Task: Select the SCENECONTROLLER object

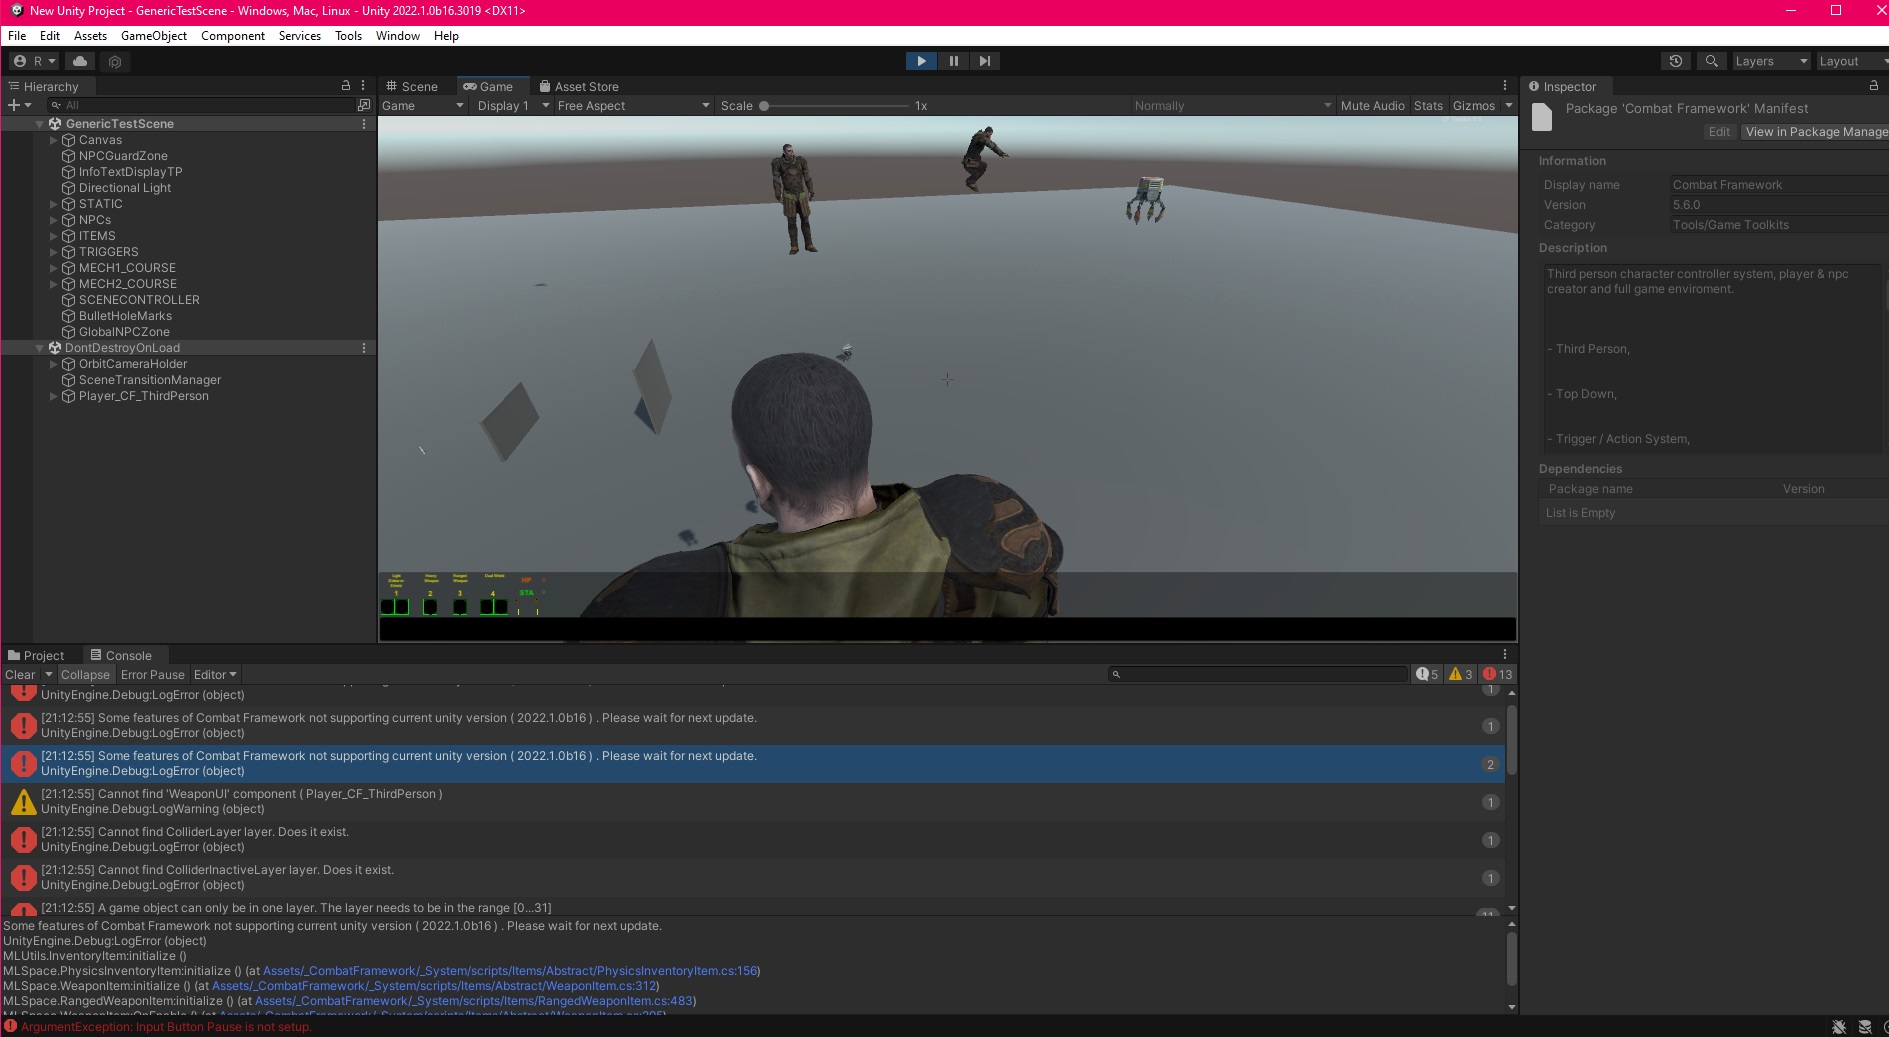Action: (139, 300)
